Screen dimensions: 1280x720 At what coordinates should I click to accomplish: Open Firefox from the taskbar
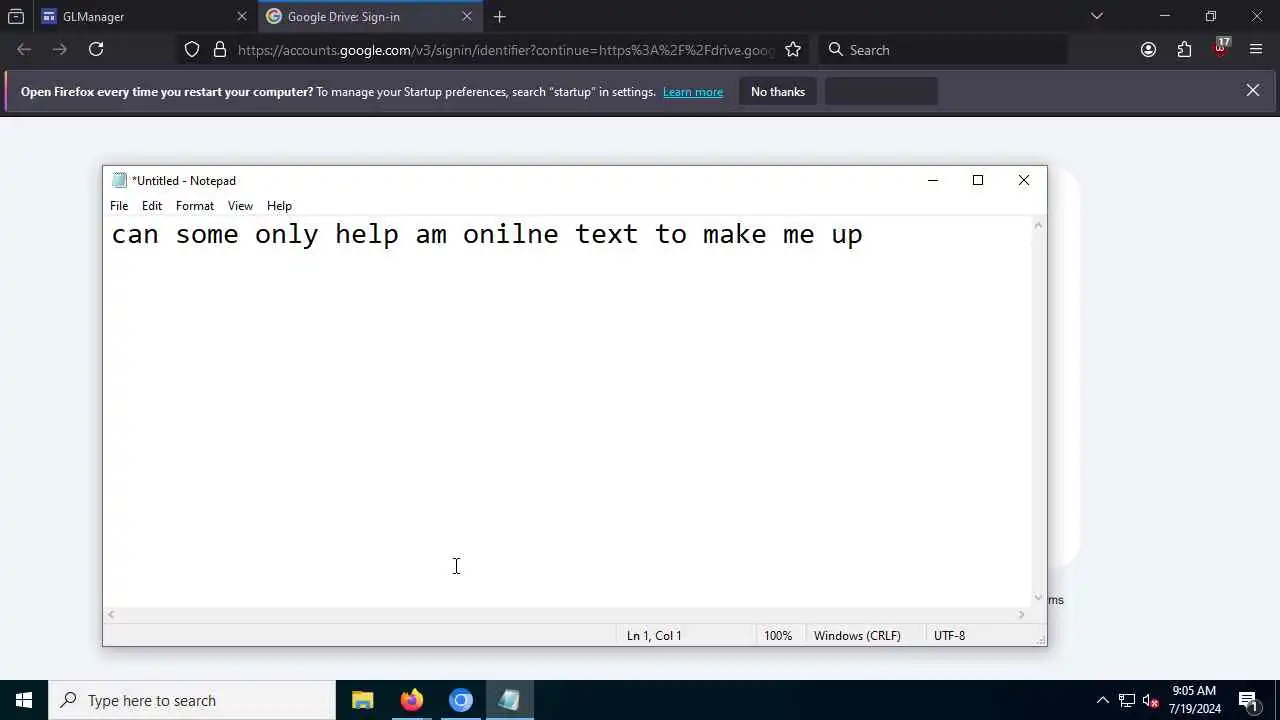(412, 700)
